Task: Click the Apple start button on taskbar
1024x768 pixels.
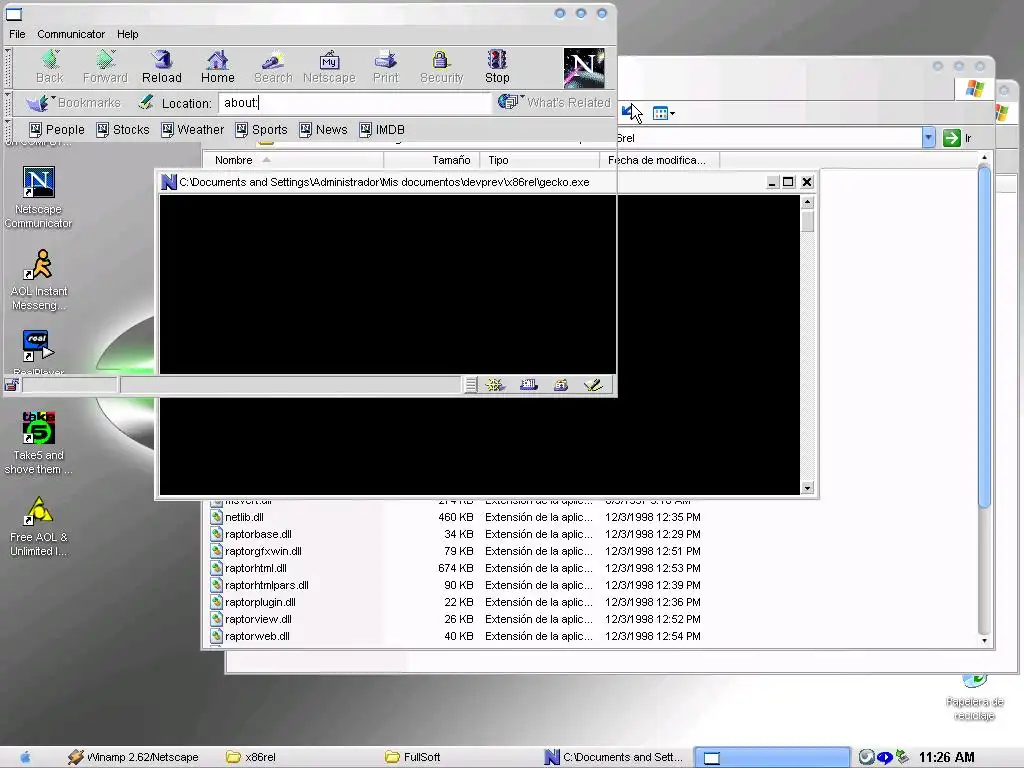Action: (x=25, y=757)
